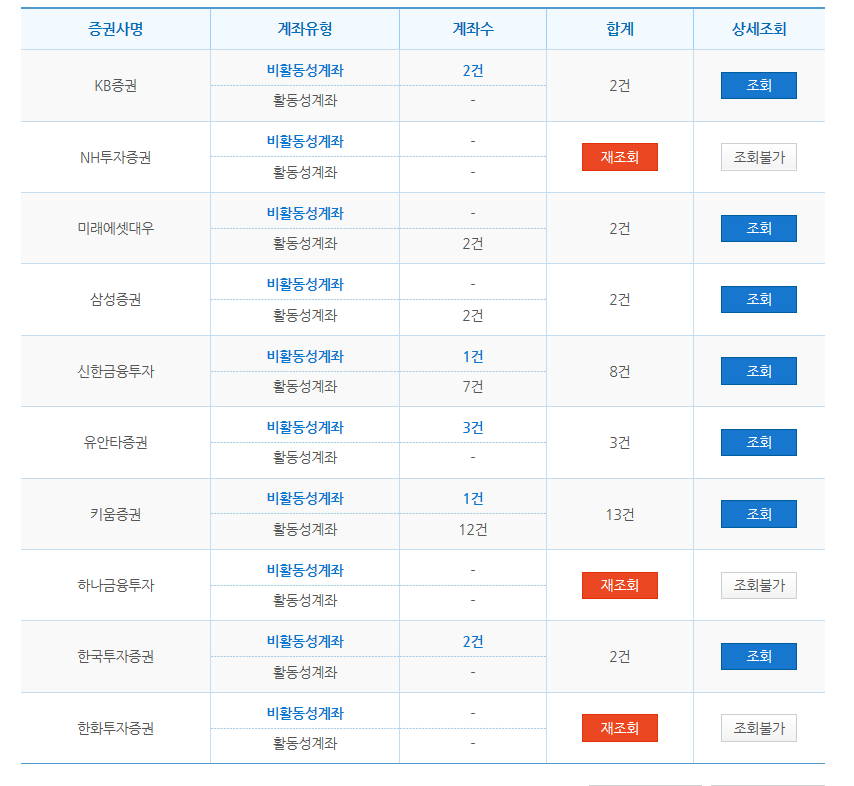Click 조회 for 한국투자증권
The height and width of the screenshot is (786, 854).
pyautogui.click(x=758, y=657)
